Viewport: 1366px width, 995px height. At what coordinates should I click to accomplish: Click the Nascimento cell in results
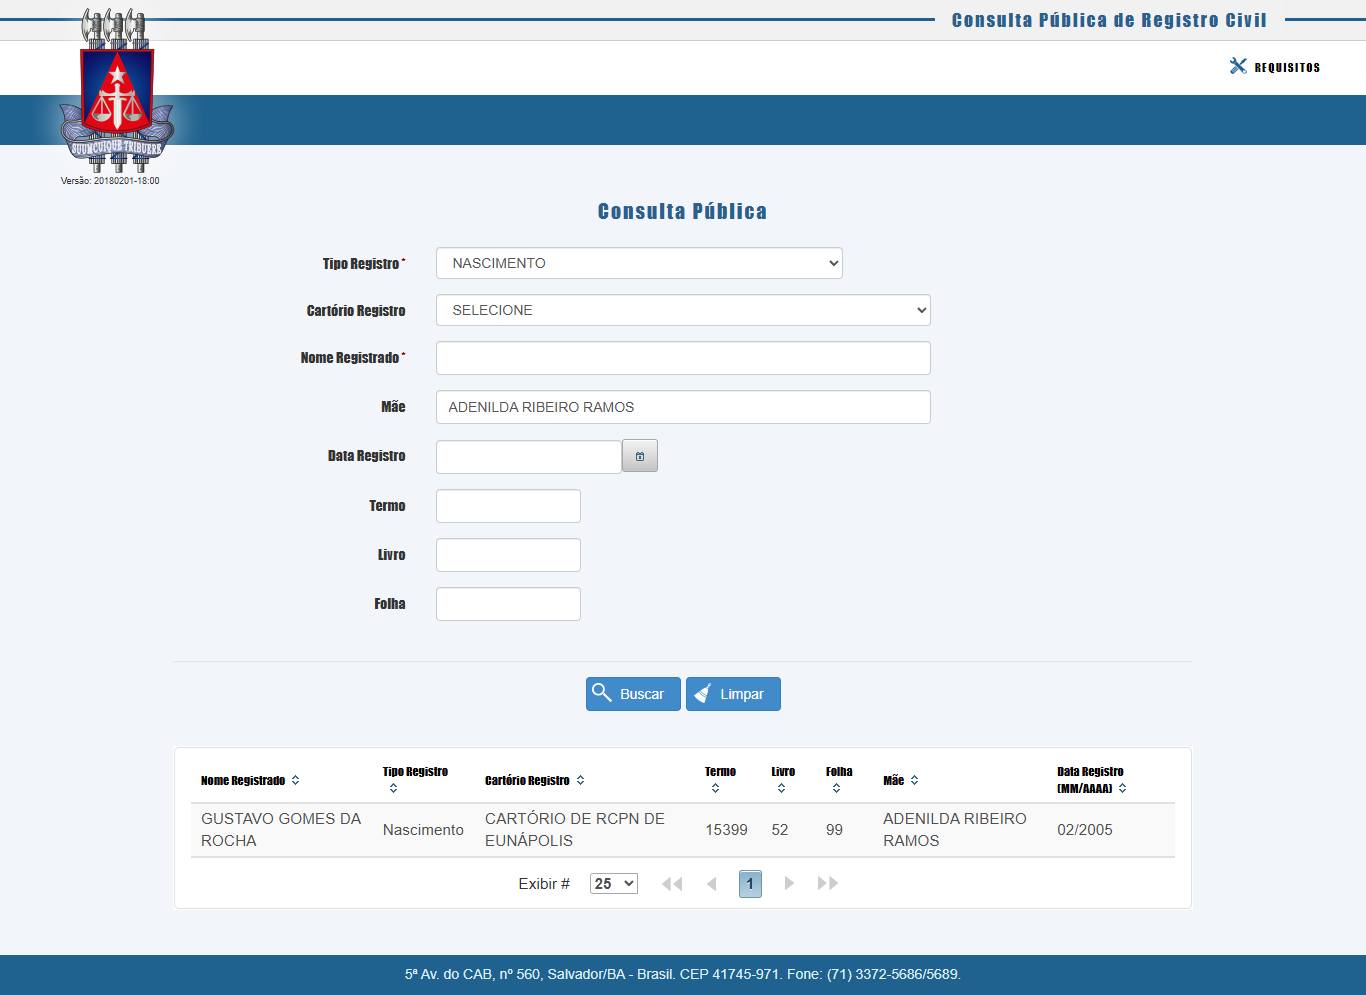tap(423, 830)
